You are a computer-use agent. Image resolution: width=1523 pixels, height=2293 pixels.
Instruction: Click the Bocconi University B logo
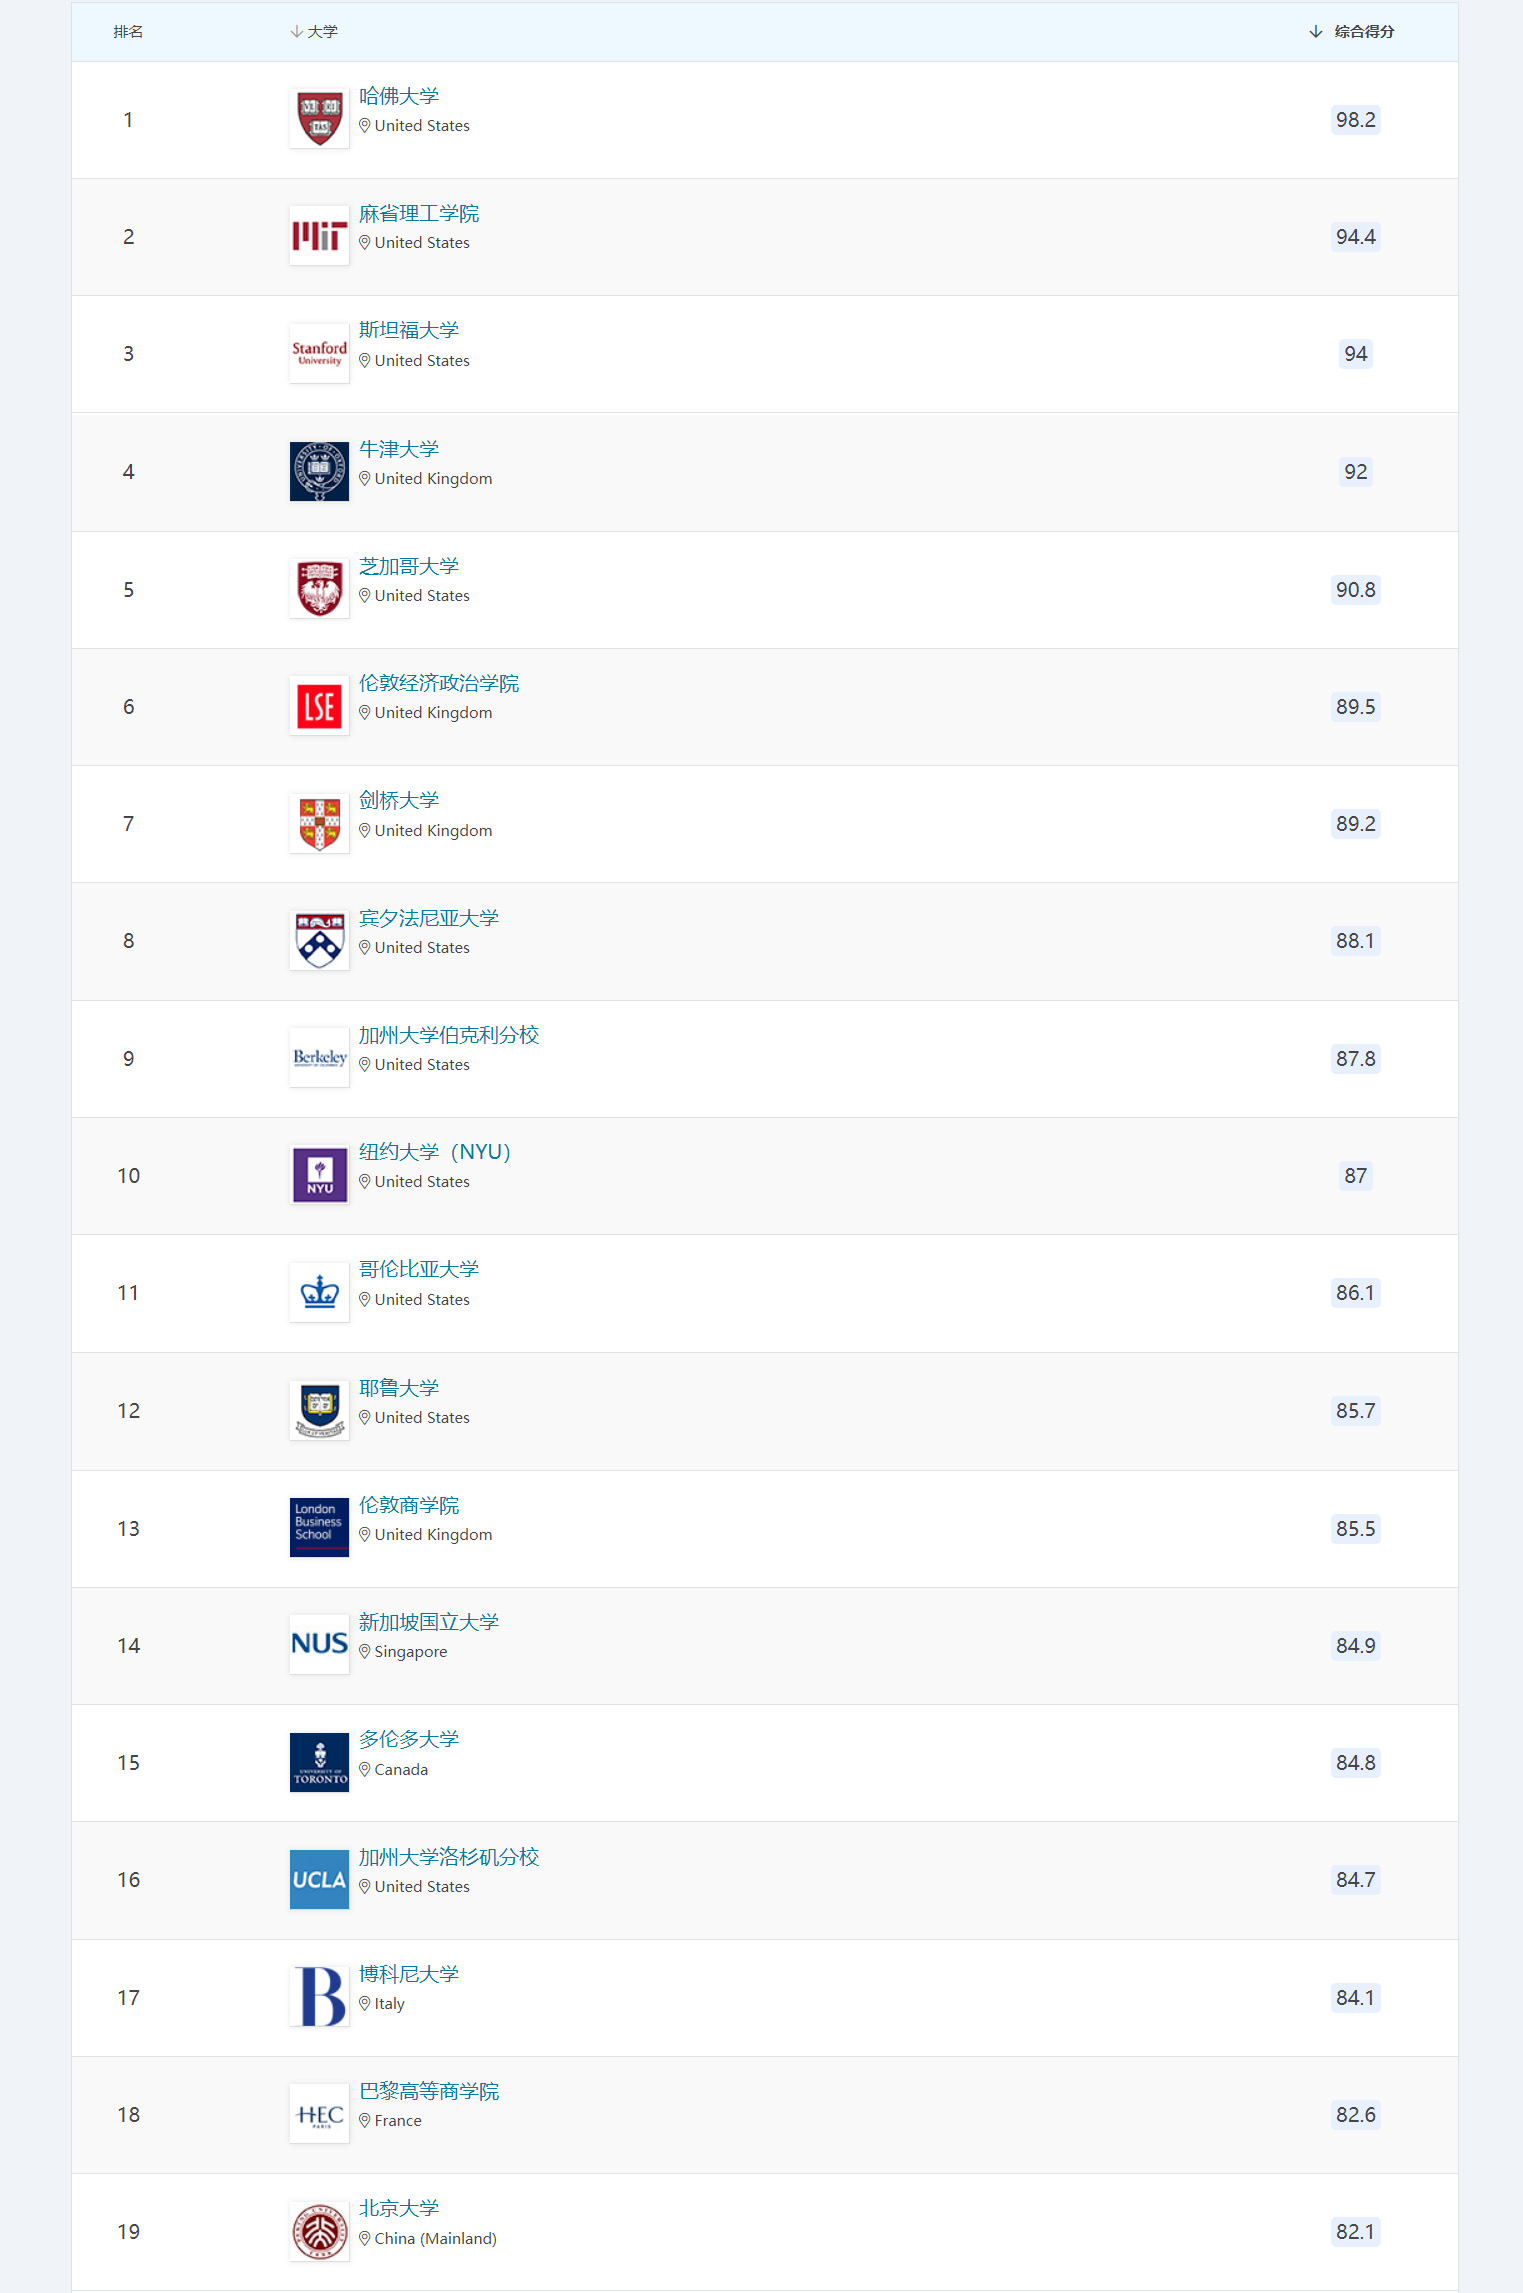(319, 1996)
